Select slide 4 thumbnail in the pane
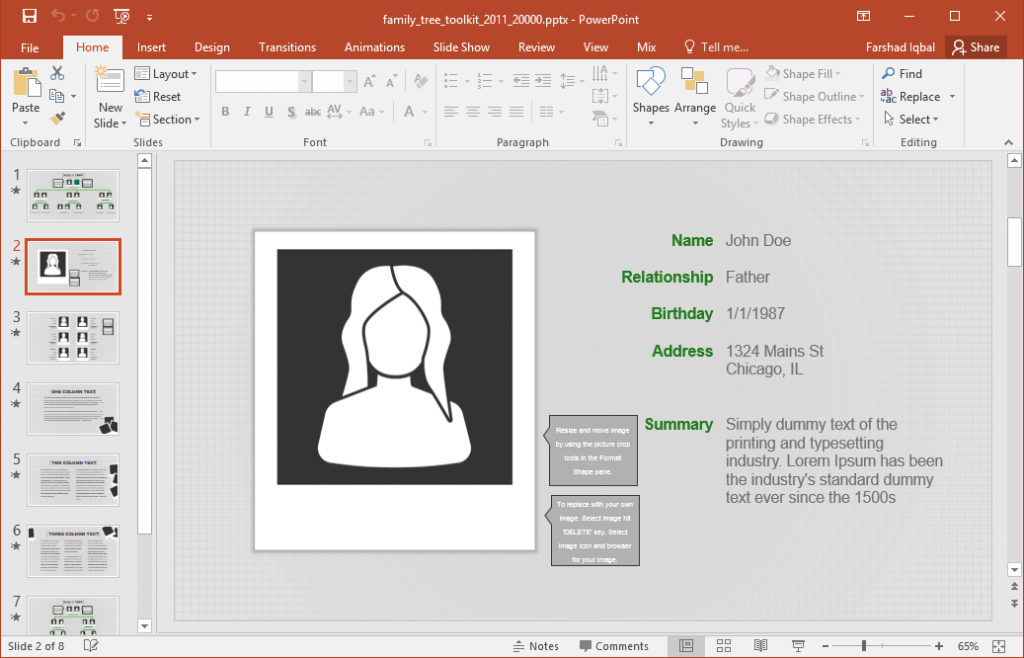 (73, 409)
